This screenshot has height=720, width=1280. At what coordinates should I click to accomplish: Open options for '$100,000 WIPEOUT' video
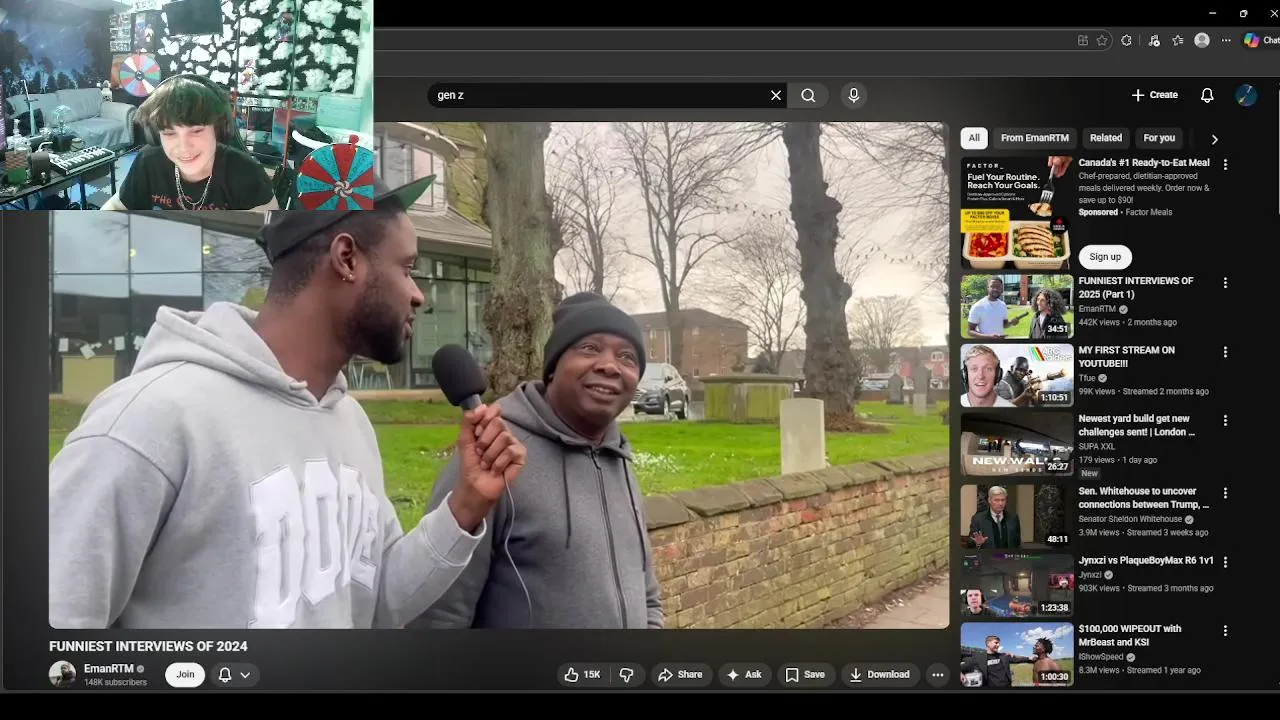click(1225, 631)
